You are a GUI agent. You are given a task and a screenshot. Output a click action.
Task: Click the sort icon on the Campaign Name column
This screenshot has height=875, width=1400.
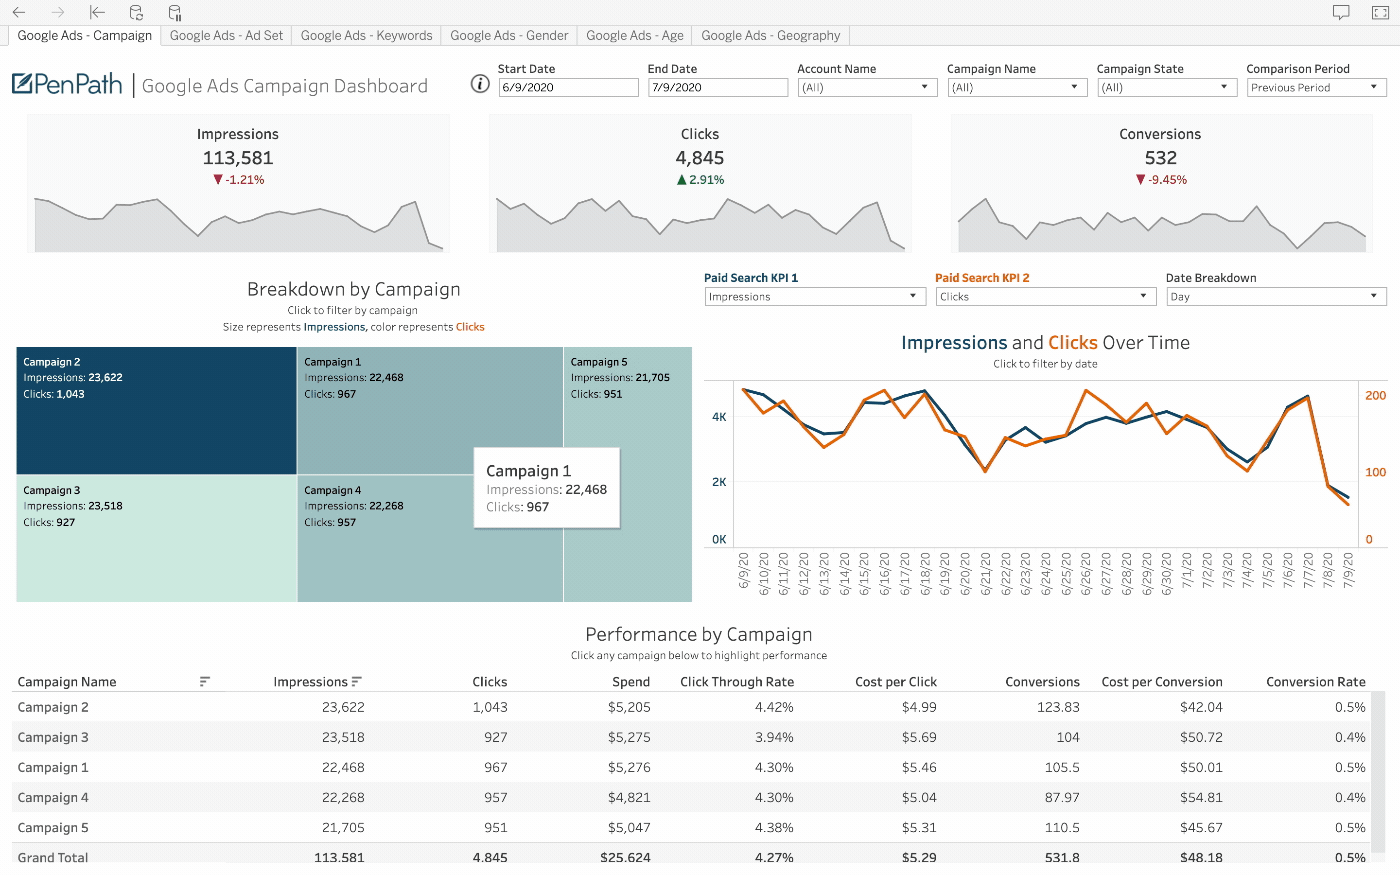click(x=204, y=681)
